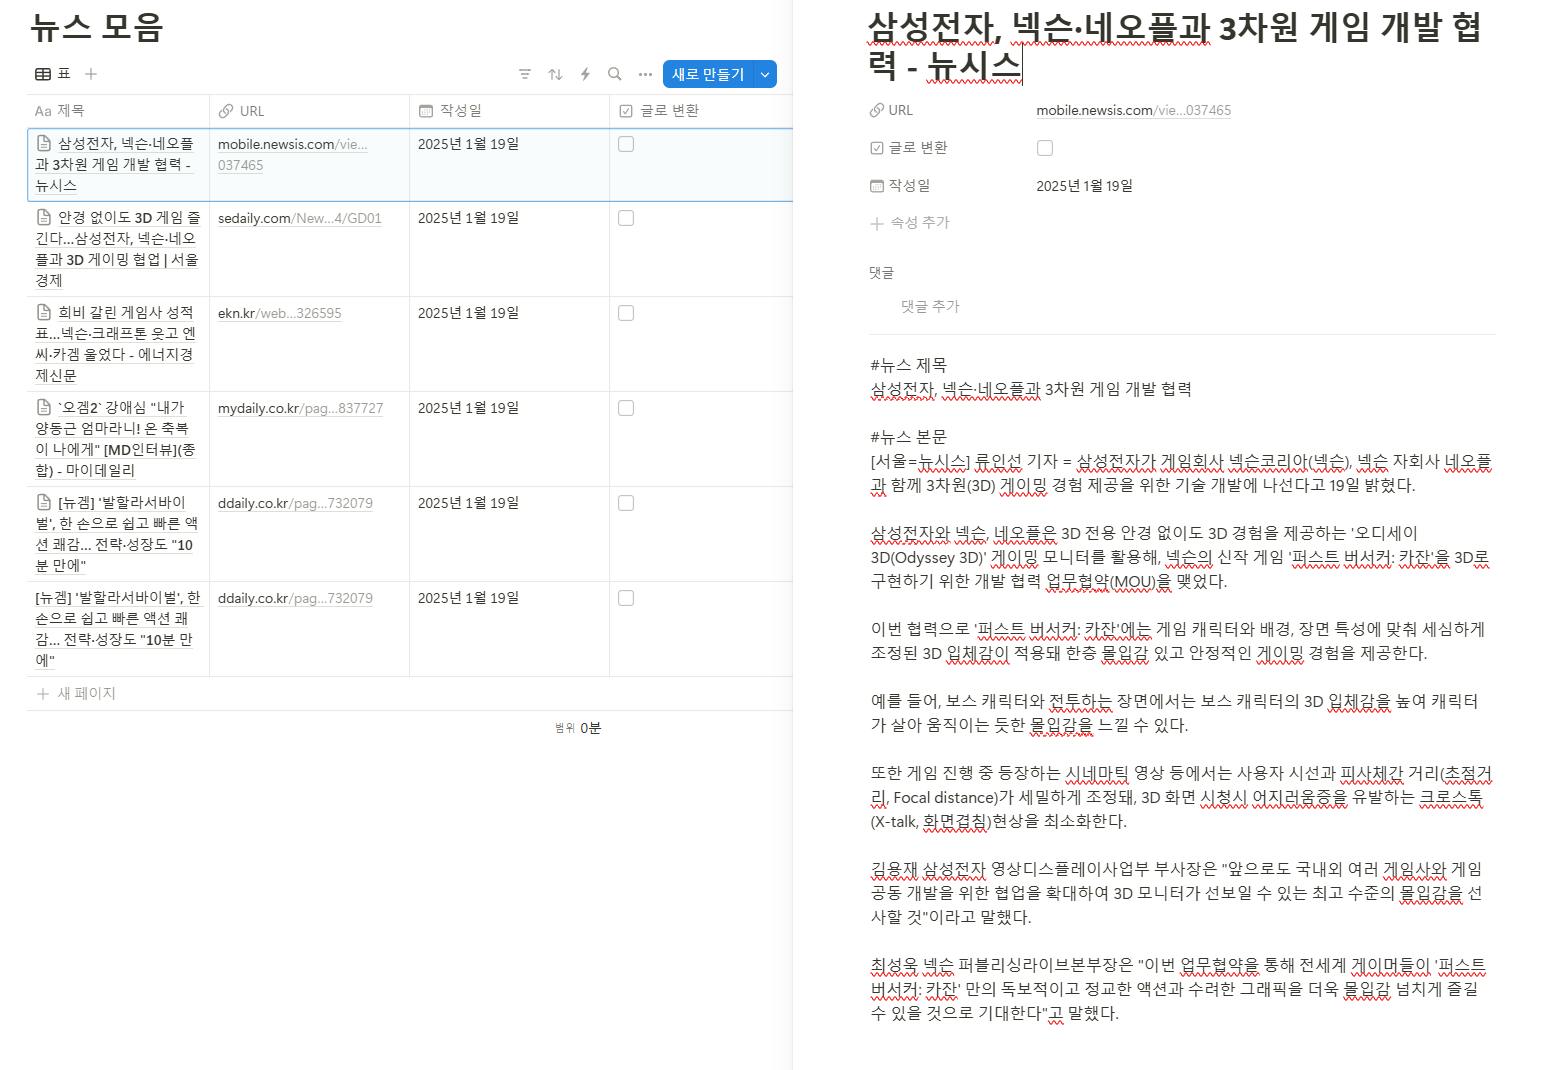Click 속성 추가 in page panel
Image resolution: width=1542 pixels, height=1070 pixels.
(910, 223)
